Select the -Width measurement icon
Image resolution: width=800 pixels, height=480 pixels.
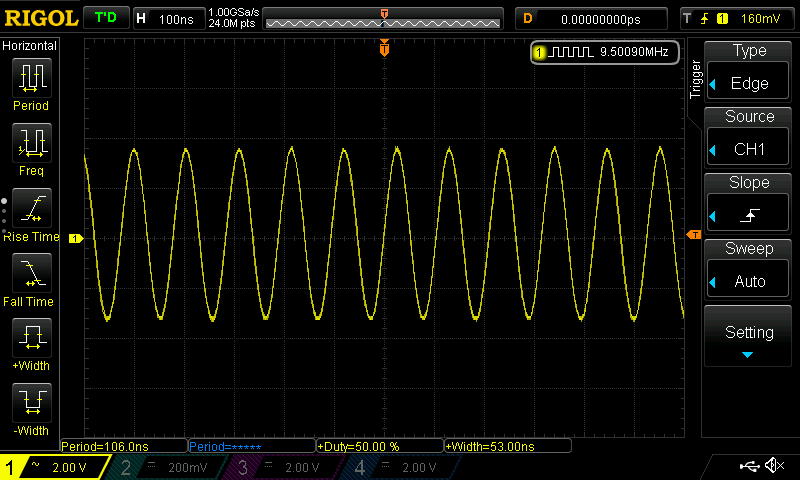pyautogui.click(x=32, y=402)
